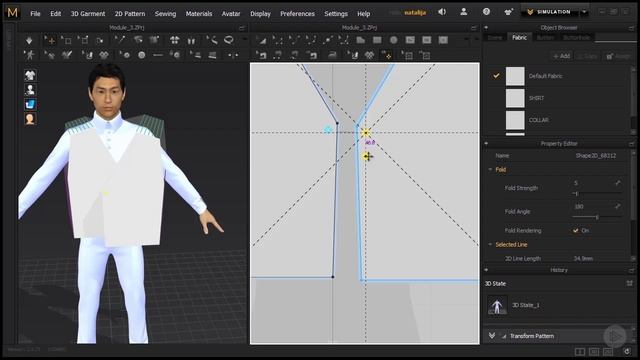Viewport: 640px width, 360px height.
Task: Adjust the Fold Angle slider
Action: point(596,217)
